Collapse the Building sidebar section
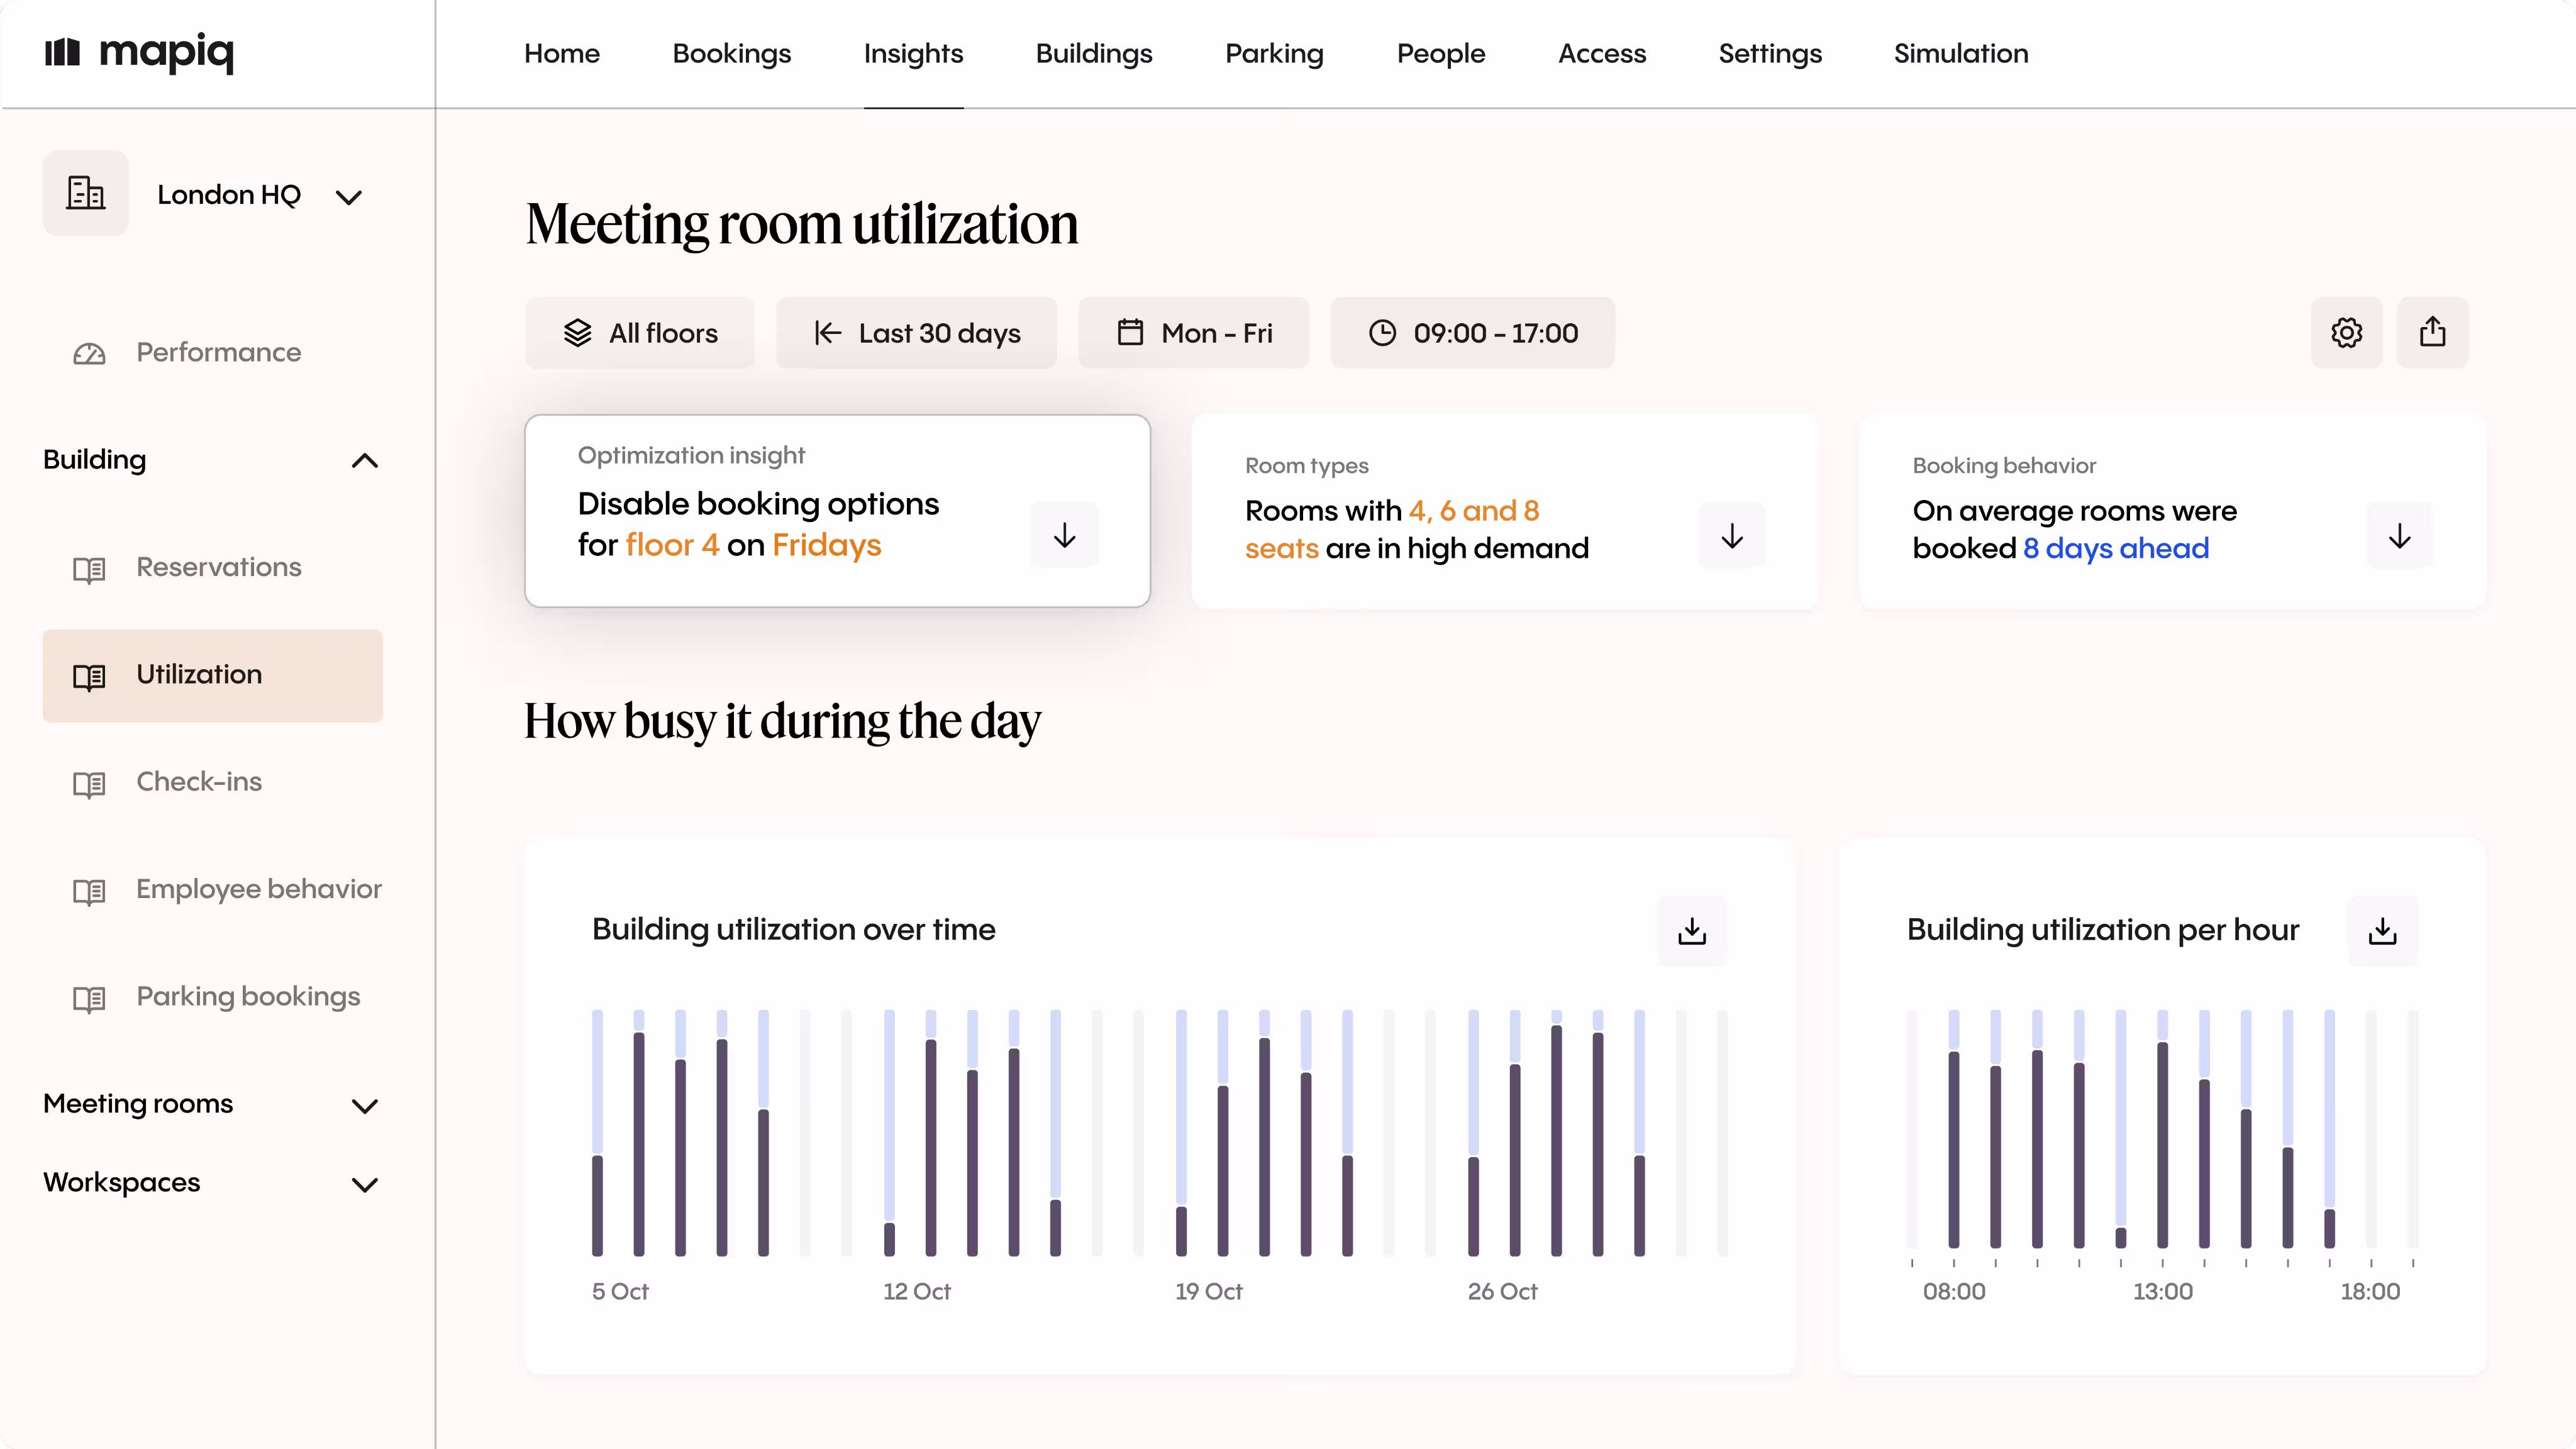 pyautogui.click(x=365, y=461)
